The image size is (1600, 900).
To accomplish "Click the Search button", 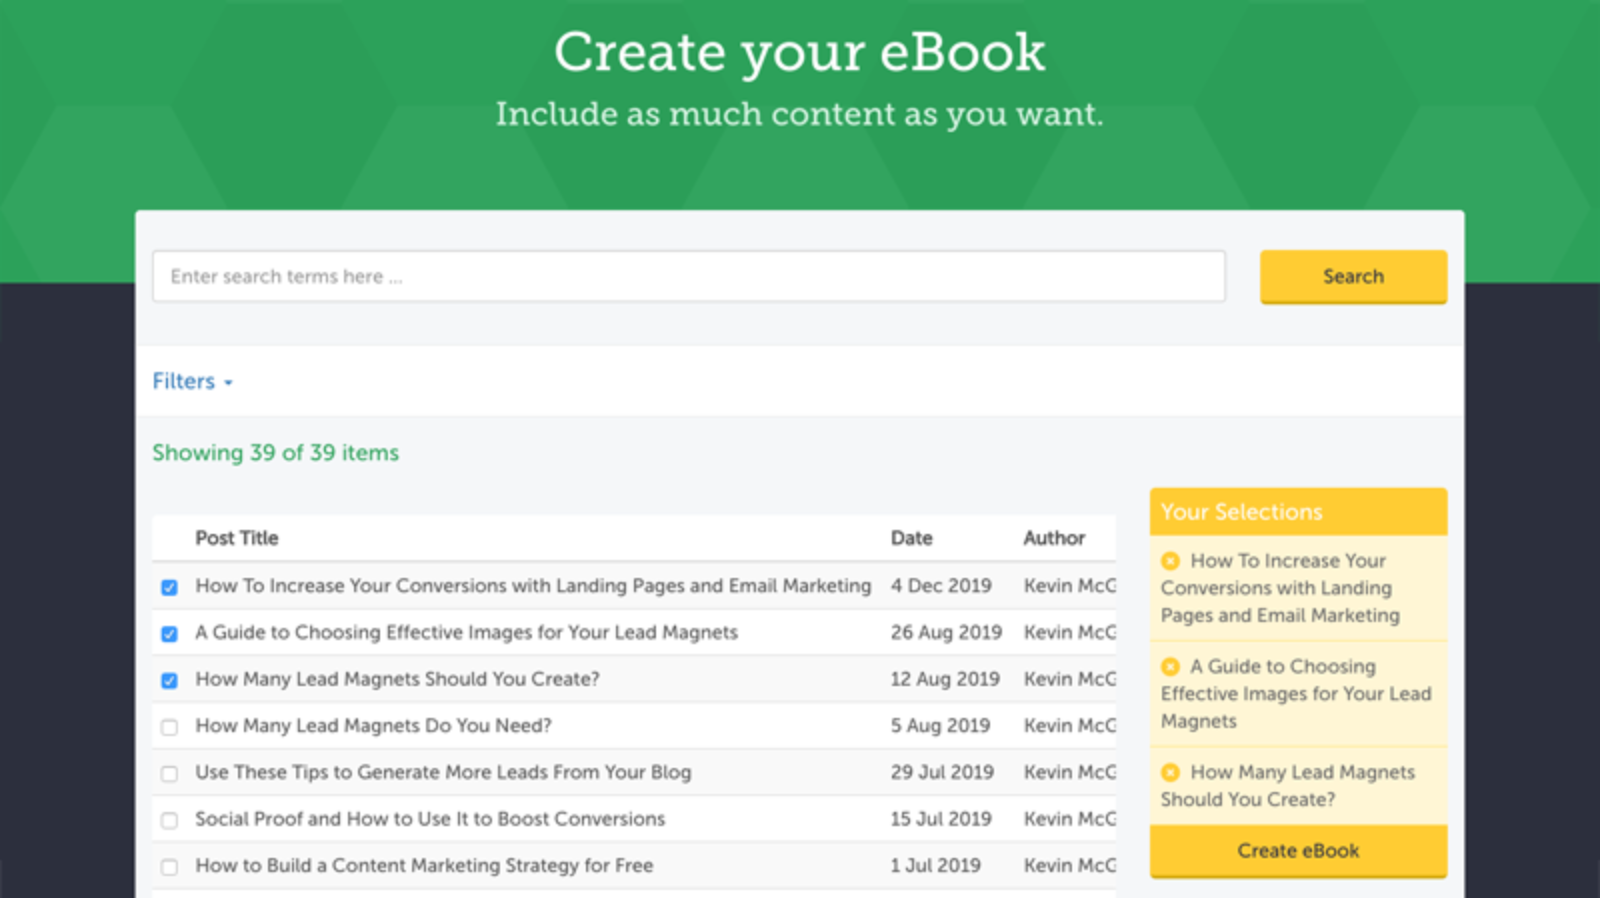I will [x=1352, y=276].
